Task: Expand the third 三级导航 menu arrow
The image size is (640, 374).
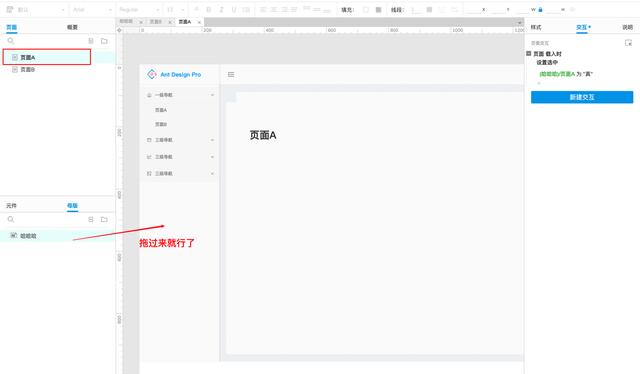Action: (x=212, y=174)
